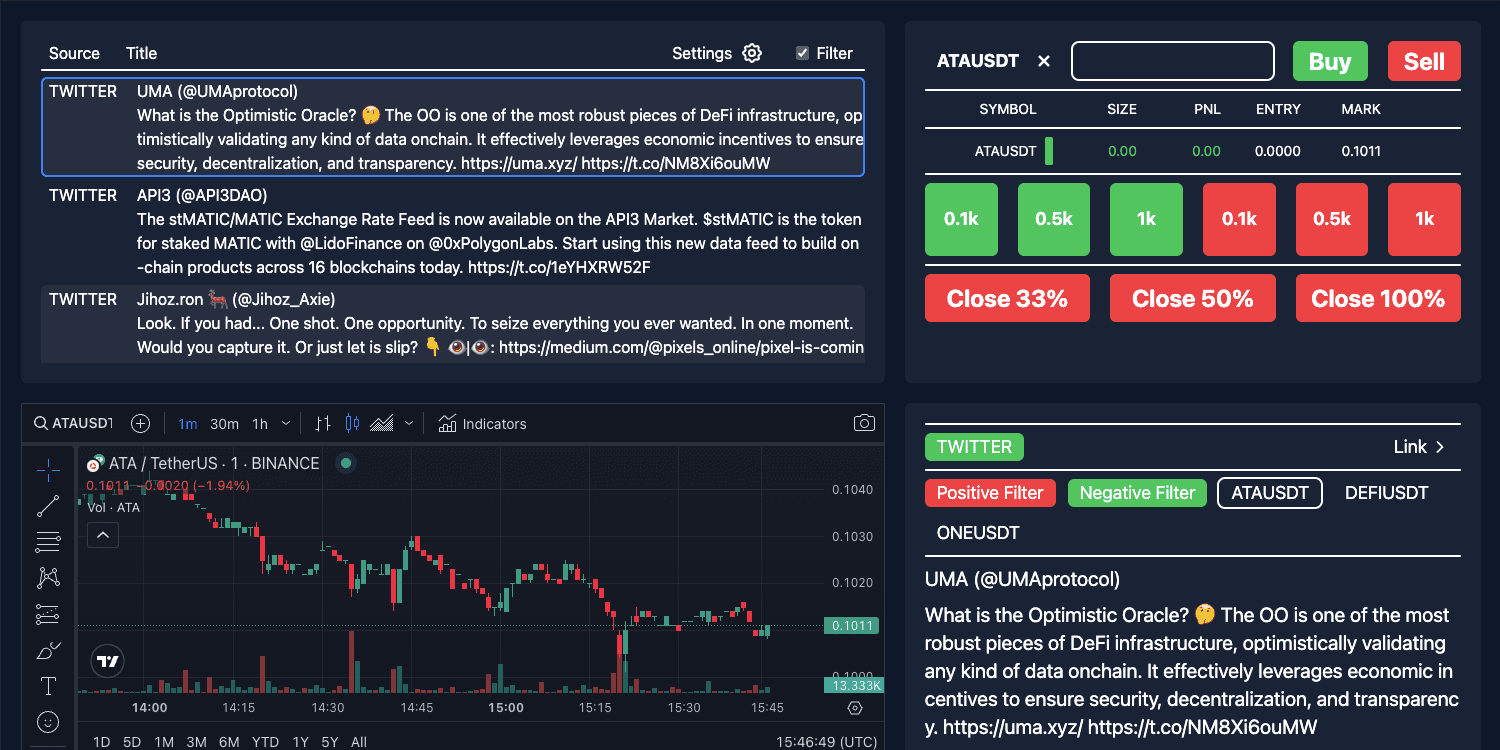
Task: Set chart range to 3M
Action: click(196, 742)
